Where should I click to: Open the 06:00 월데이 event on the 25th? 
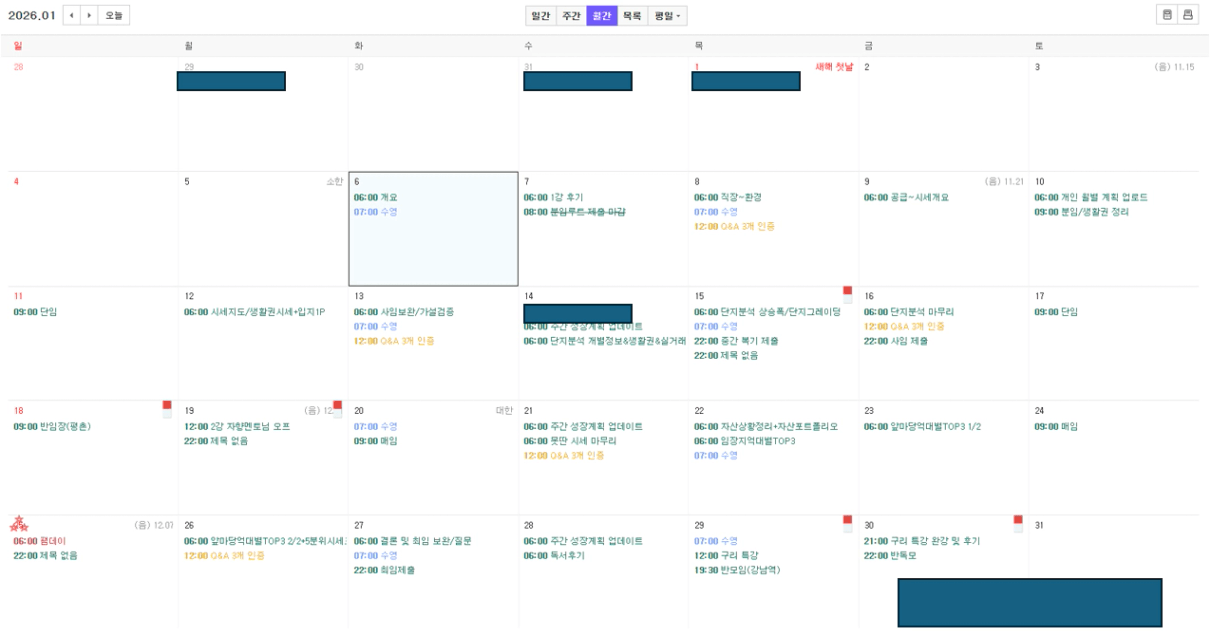point(39,541)
